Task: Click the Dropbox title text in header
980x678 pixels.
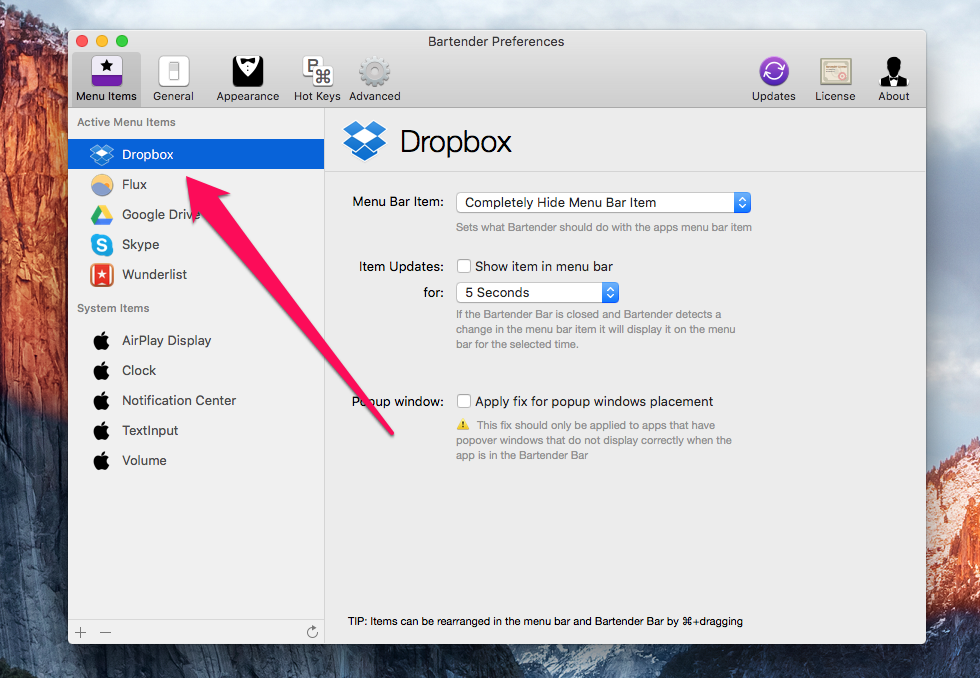Action: (x=456, y=142)
